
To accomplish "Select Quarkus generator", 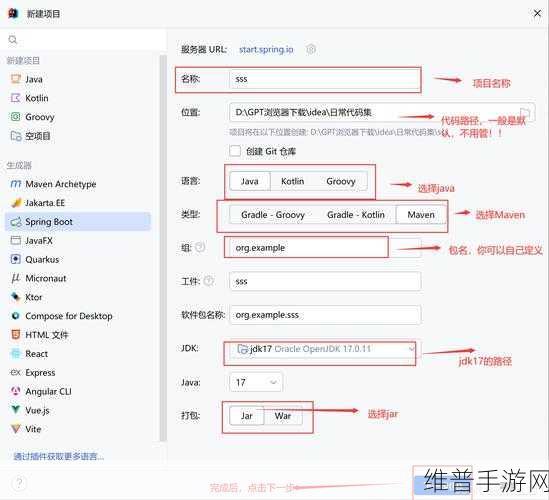I will pyautogui.click(x=78, y=259).
